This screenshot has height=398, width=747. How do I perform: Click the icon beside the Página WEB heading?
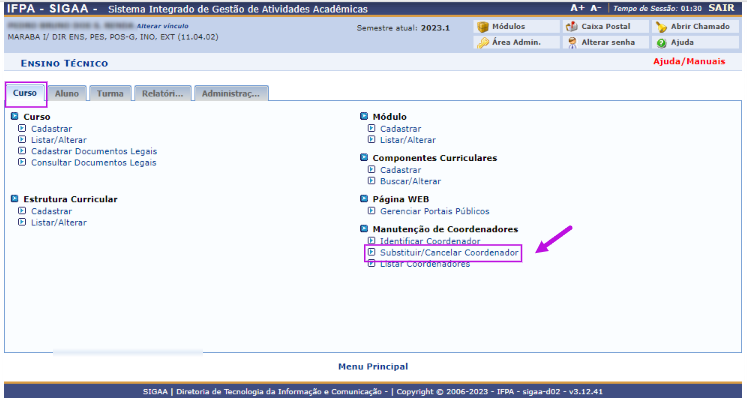(364, 198)
